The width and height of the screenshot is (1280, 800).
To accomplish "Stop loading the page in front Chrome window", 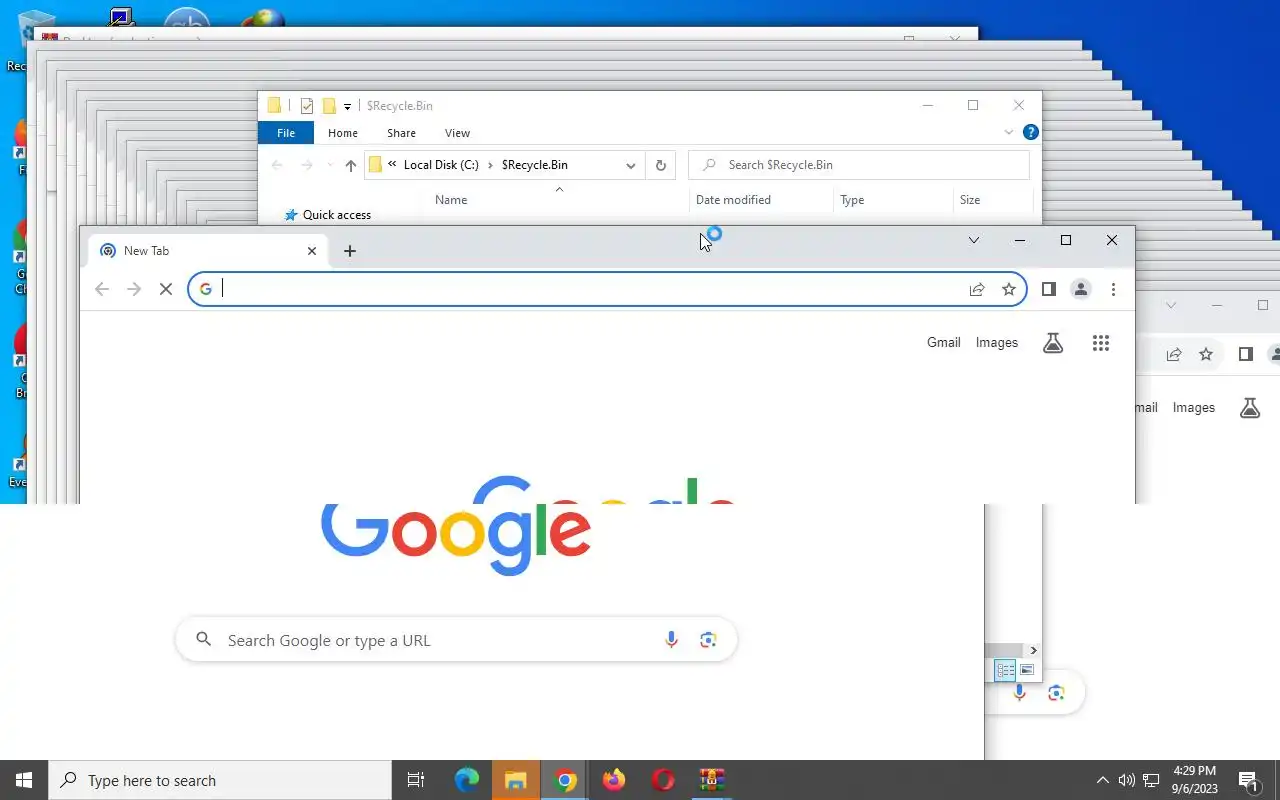I will tap(166, 289).
